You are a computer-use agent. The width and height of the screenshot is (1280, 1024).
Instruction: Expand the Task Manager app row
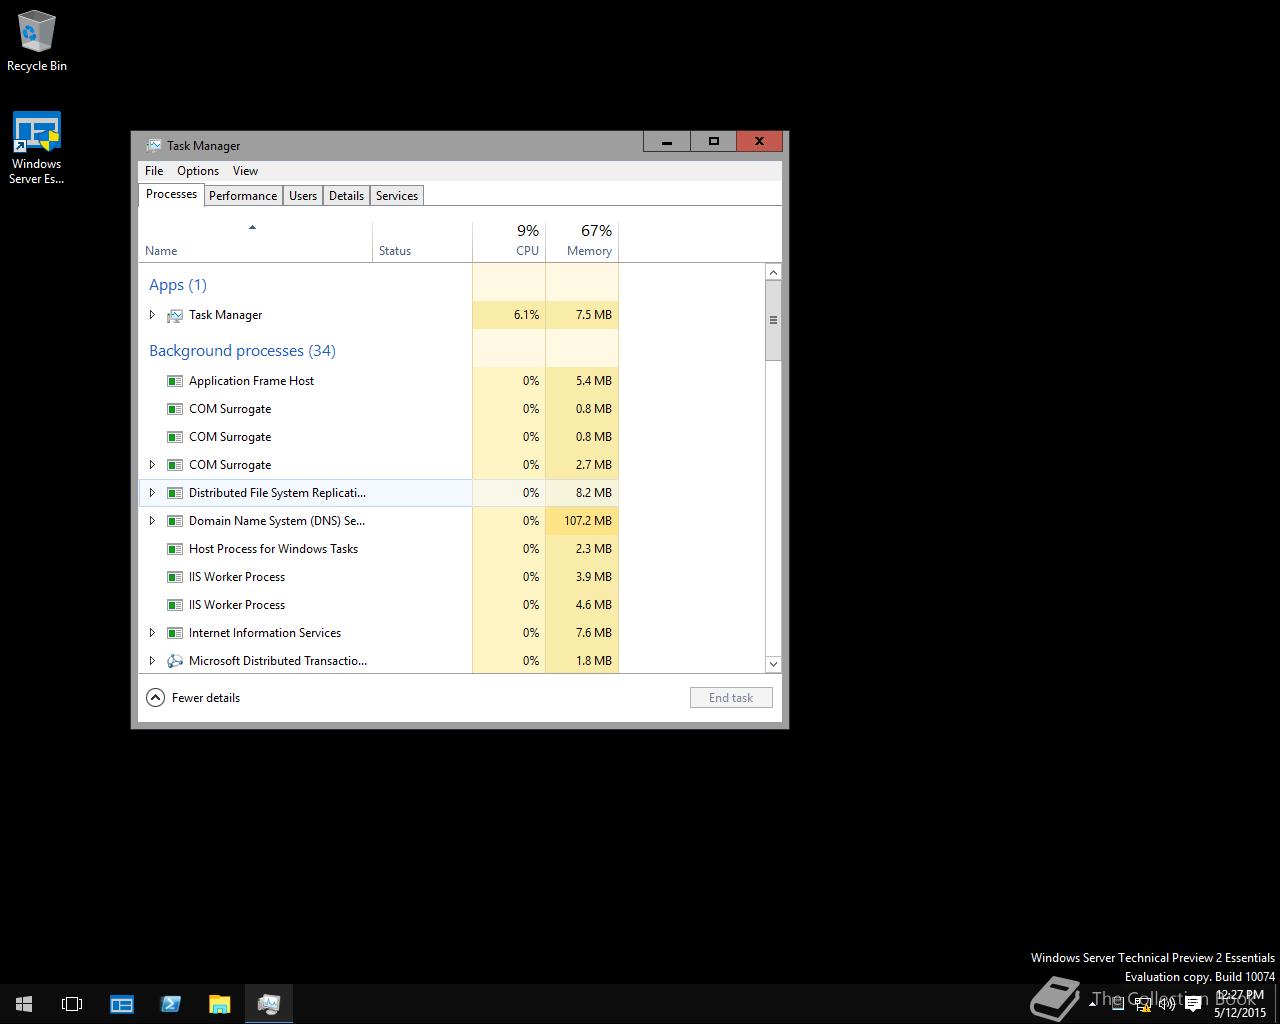[x=152, y=315]
